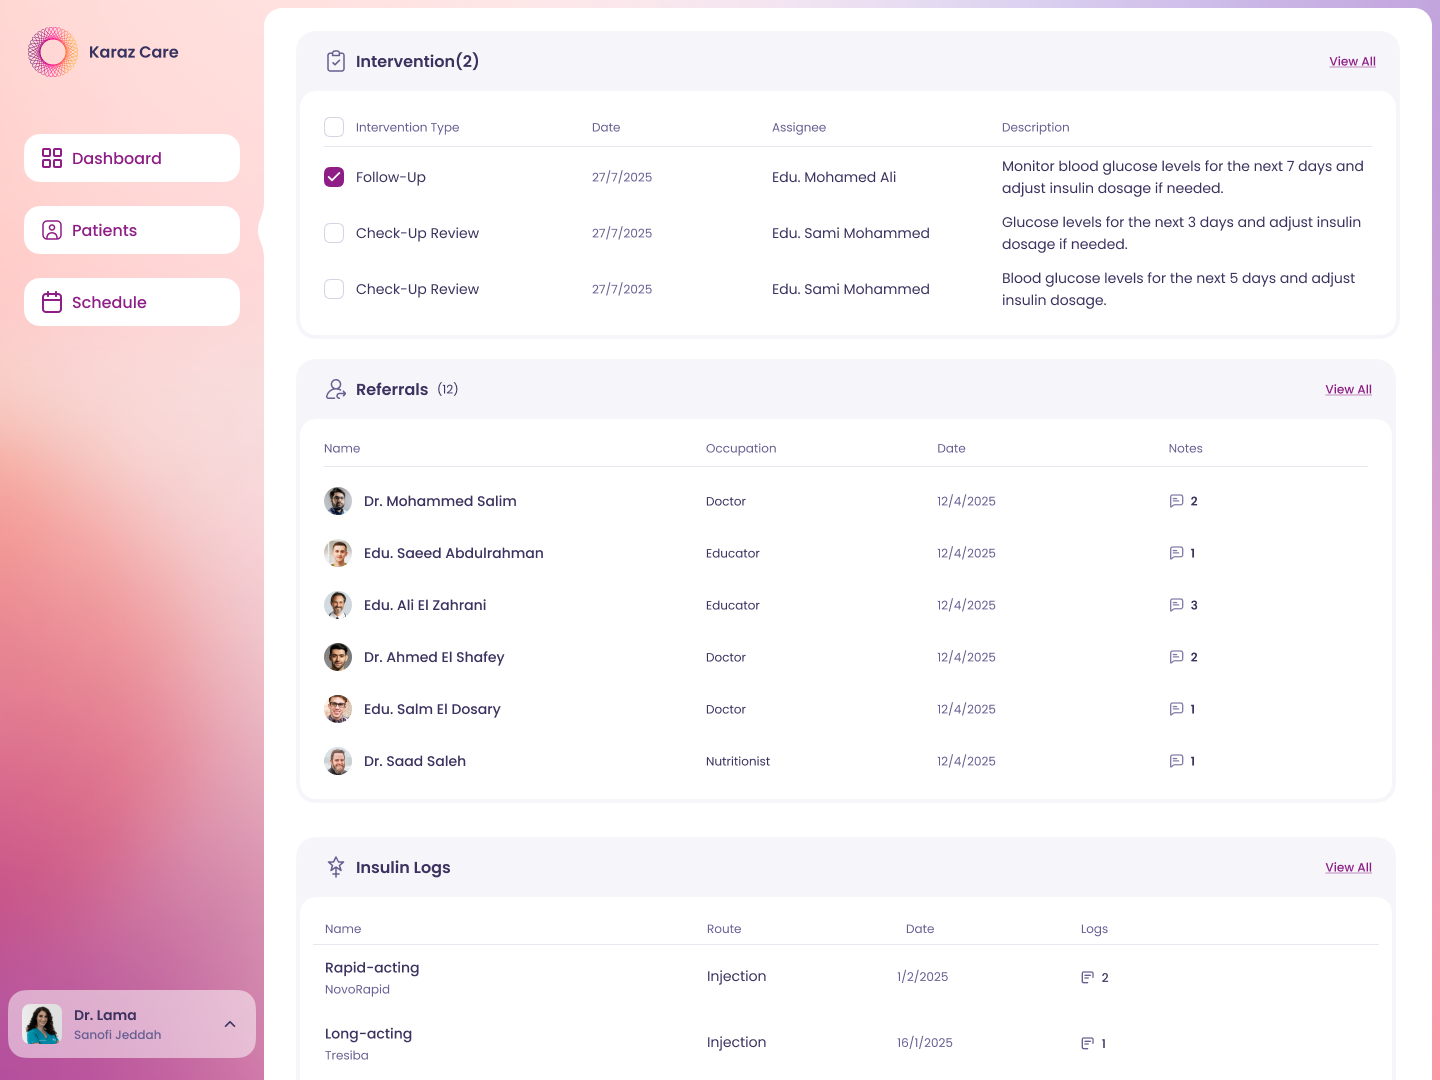This screenshot has width=1440, height=1080.
Task: Uncheck the Follow-Up intervention checkbox
Action: (334, 177)
